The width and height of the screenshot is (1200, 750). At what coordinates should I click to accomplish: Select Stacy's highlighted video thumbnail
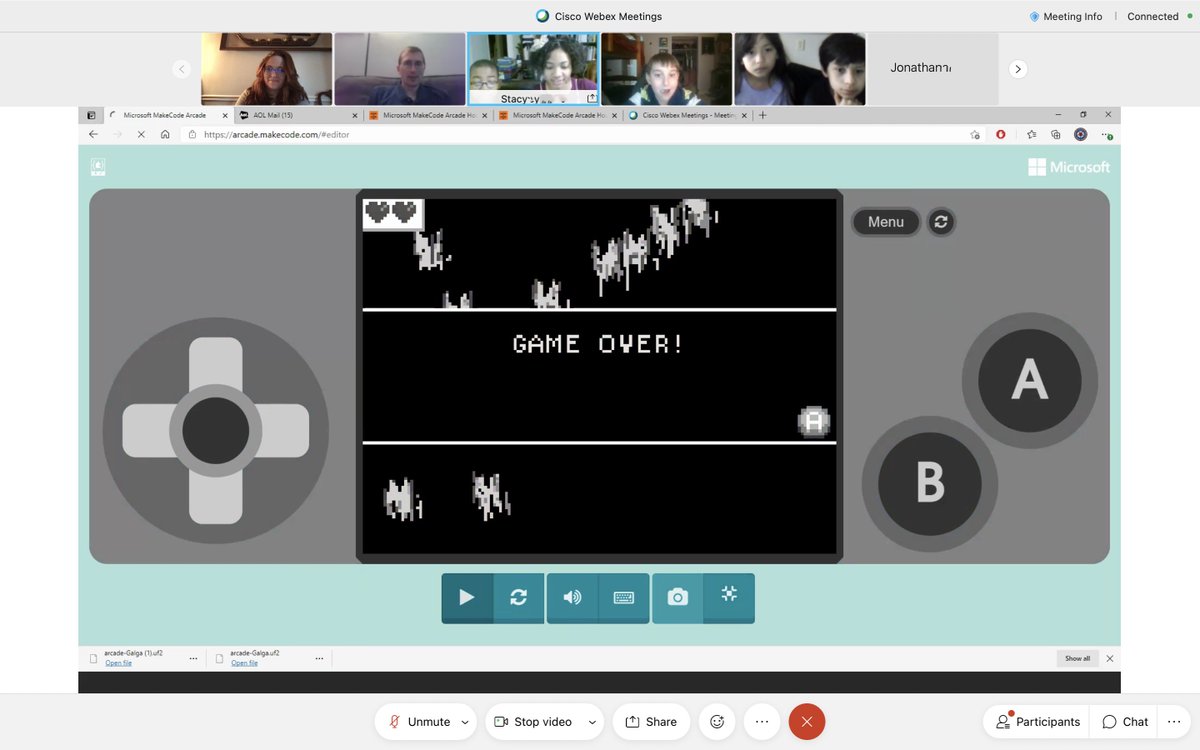click(533, 69)
